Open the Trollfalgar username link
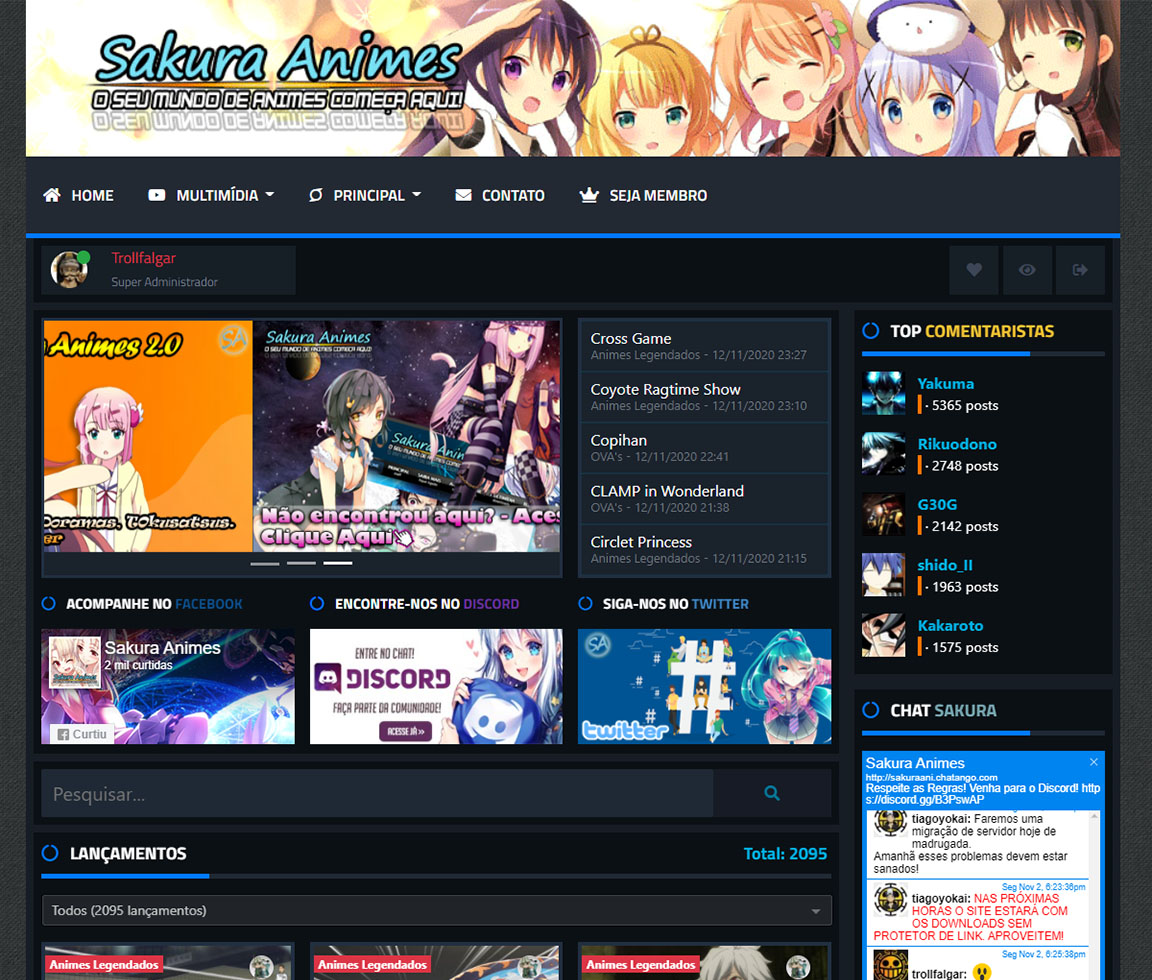This screenshot has width=1152, height=980. point(143,258)
